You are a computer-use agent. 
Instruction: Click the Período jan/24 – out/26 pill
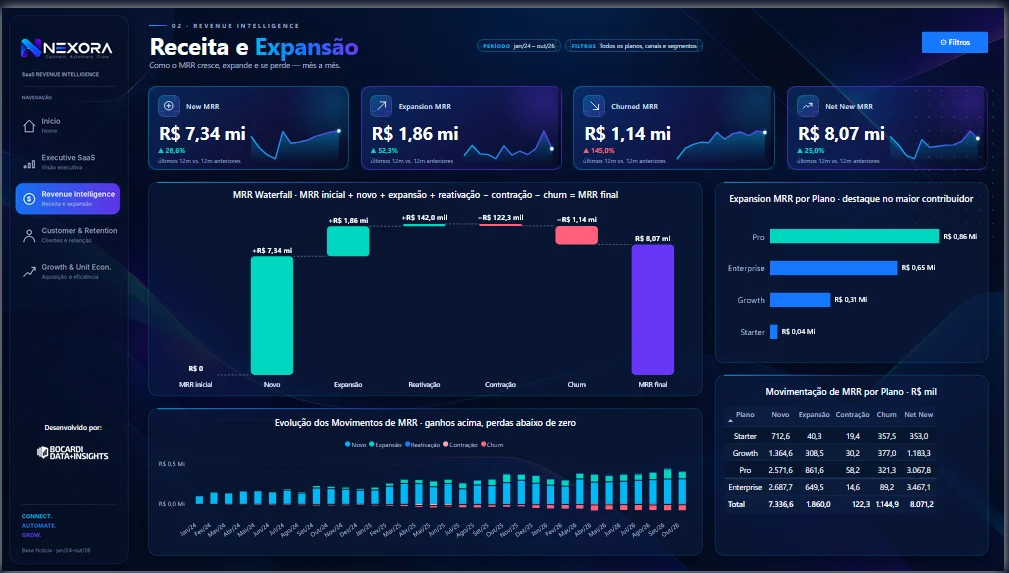(x=519, y=46)
